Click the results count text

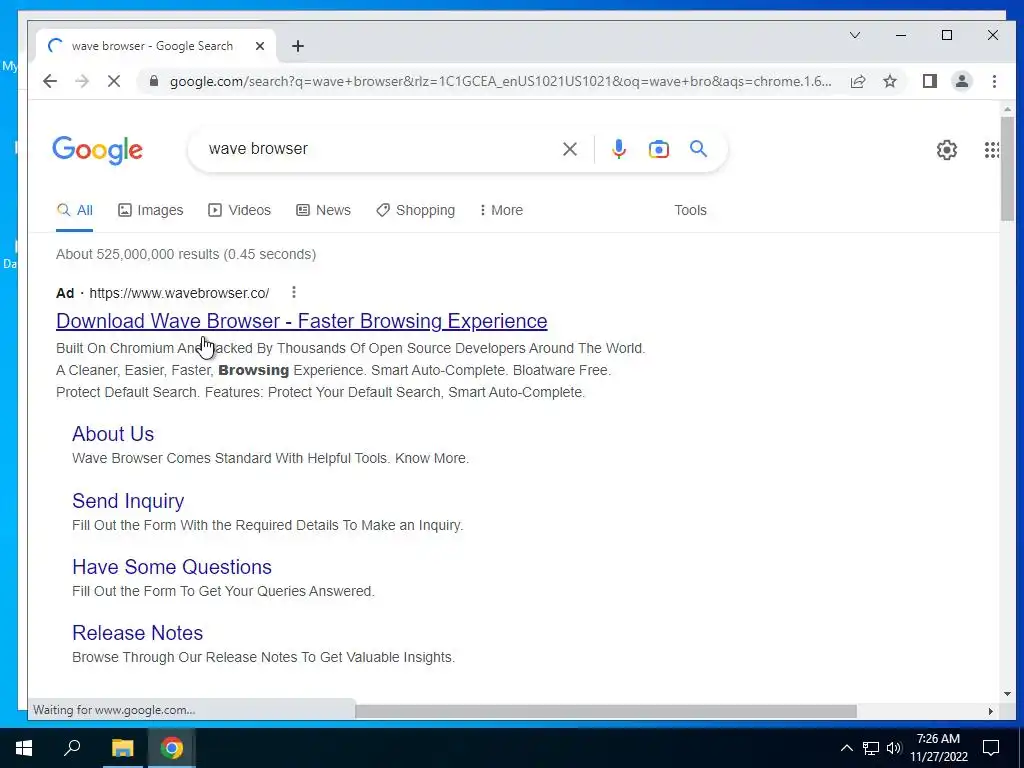coord(185,254)
